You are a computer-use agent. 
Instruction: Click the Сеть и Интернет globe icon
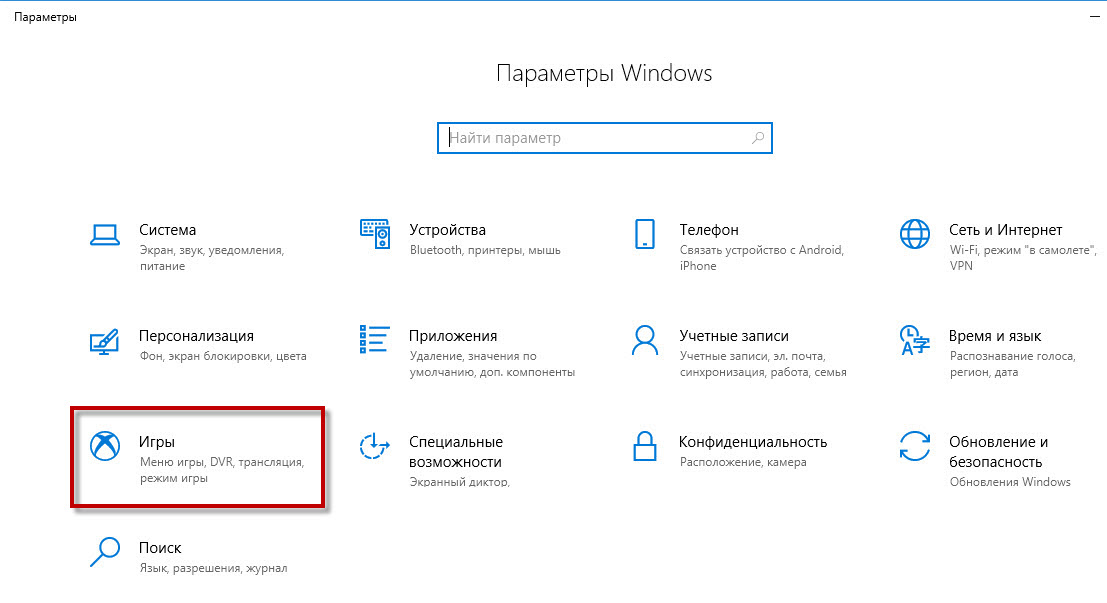[x=914, y=234]
